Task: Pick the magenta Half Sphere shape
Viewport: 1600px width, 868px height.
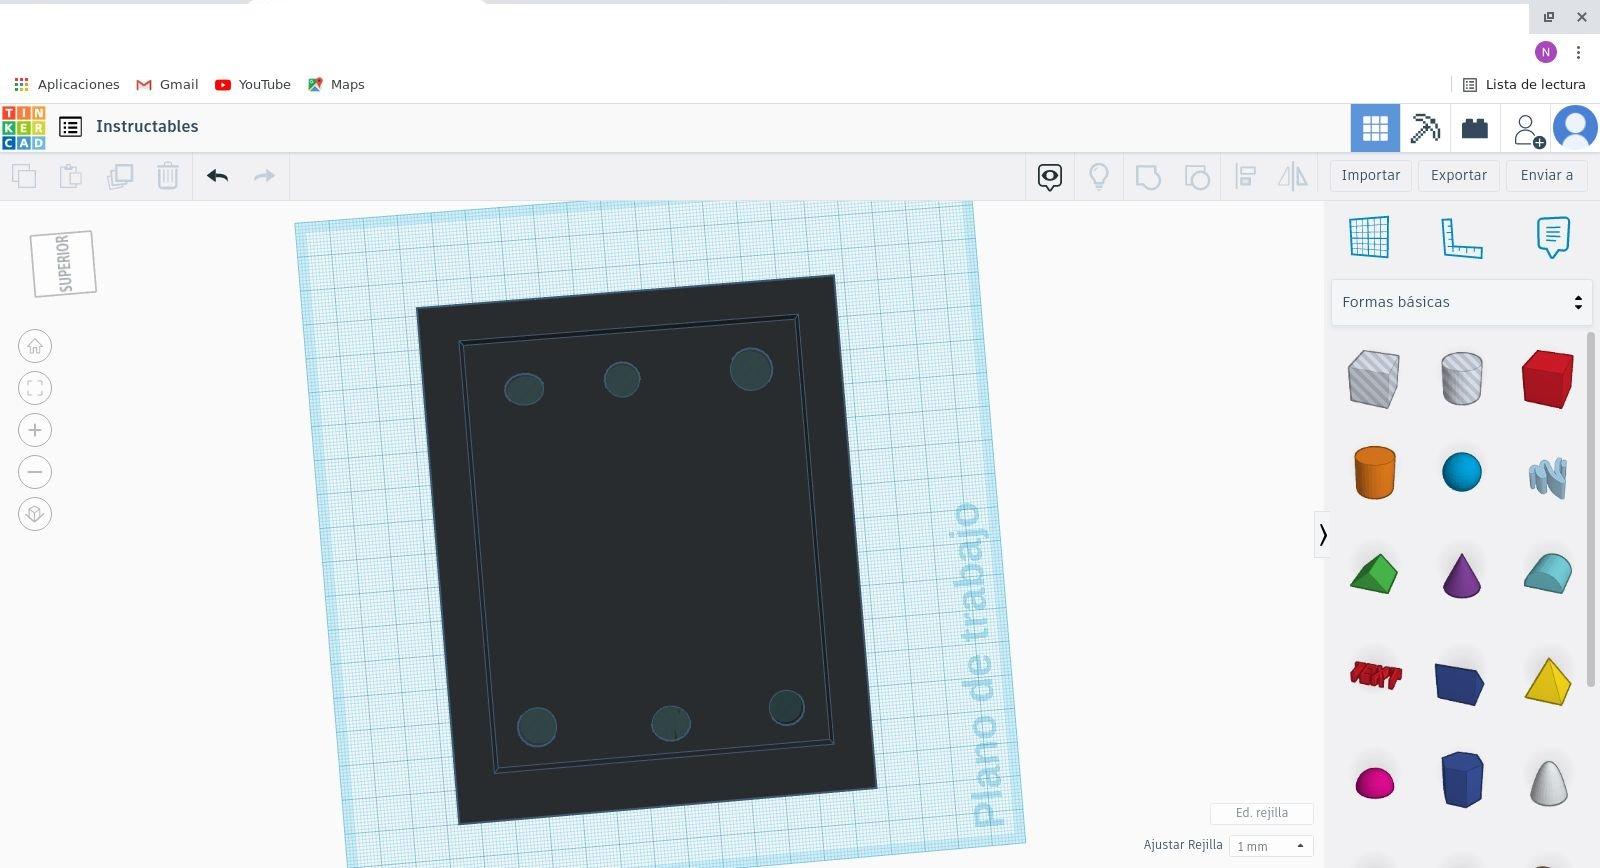Action: tap(1374, 783)
